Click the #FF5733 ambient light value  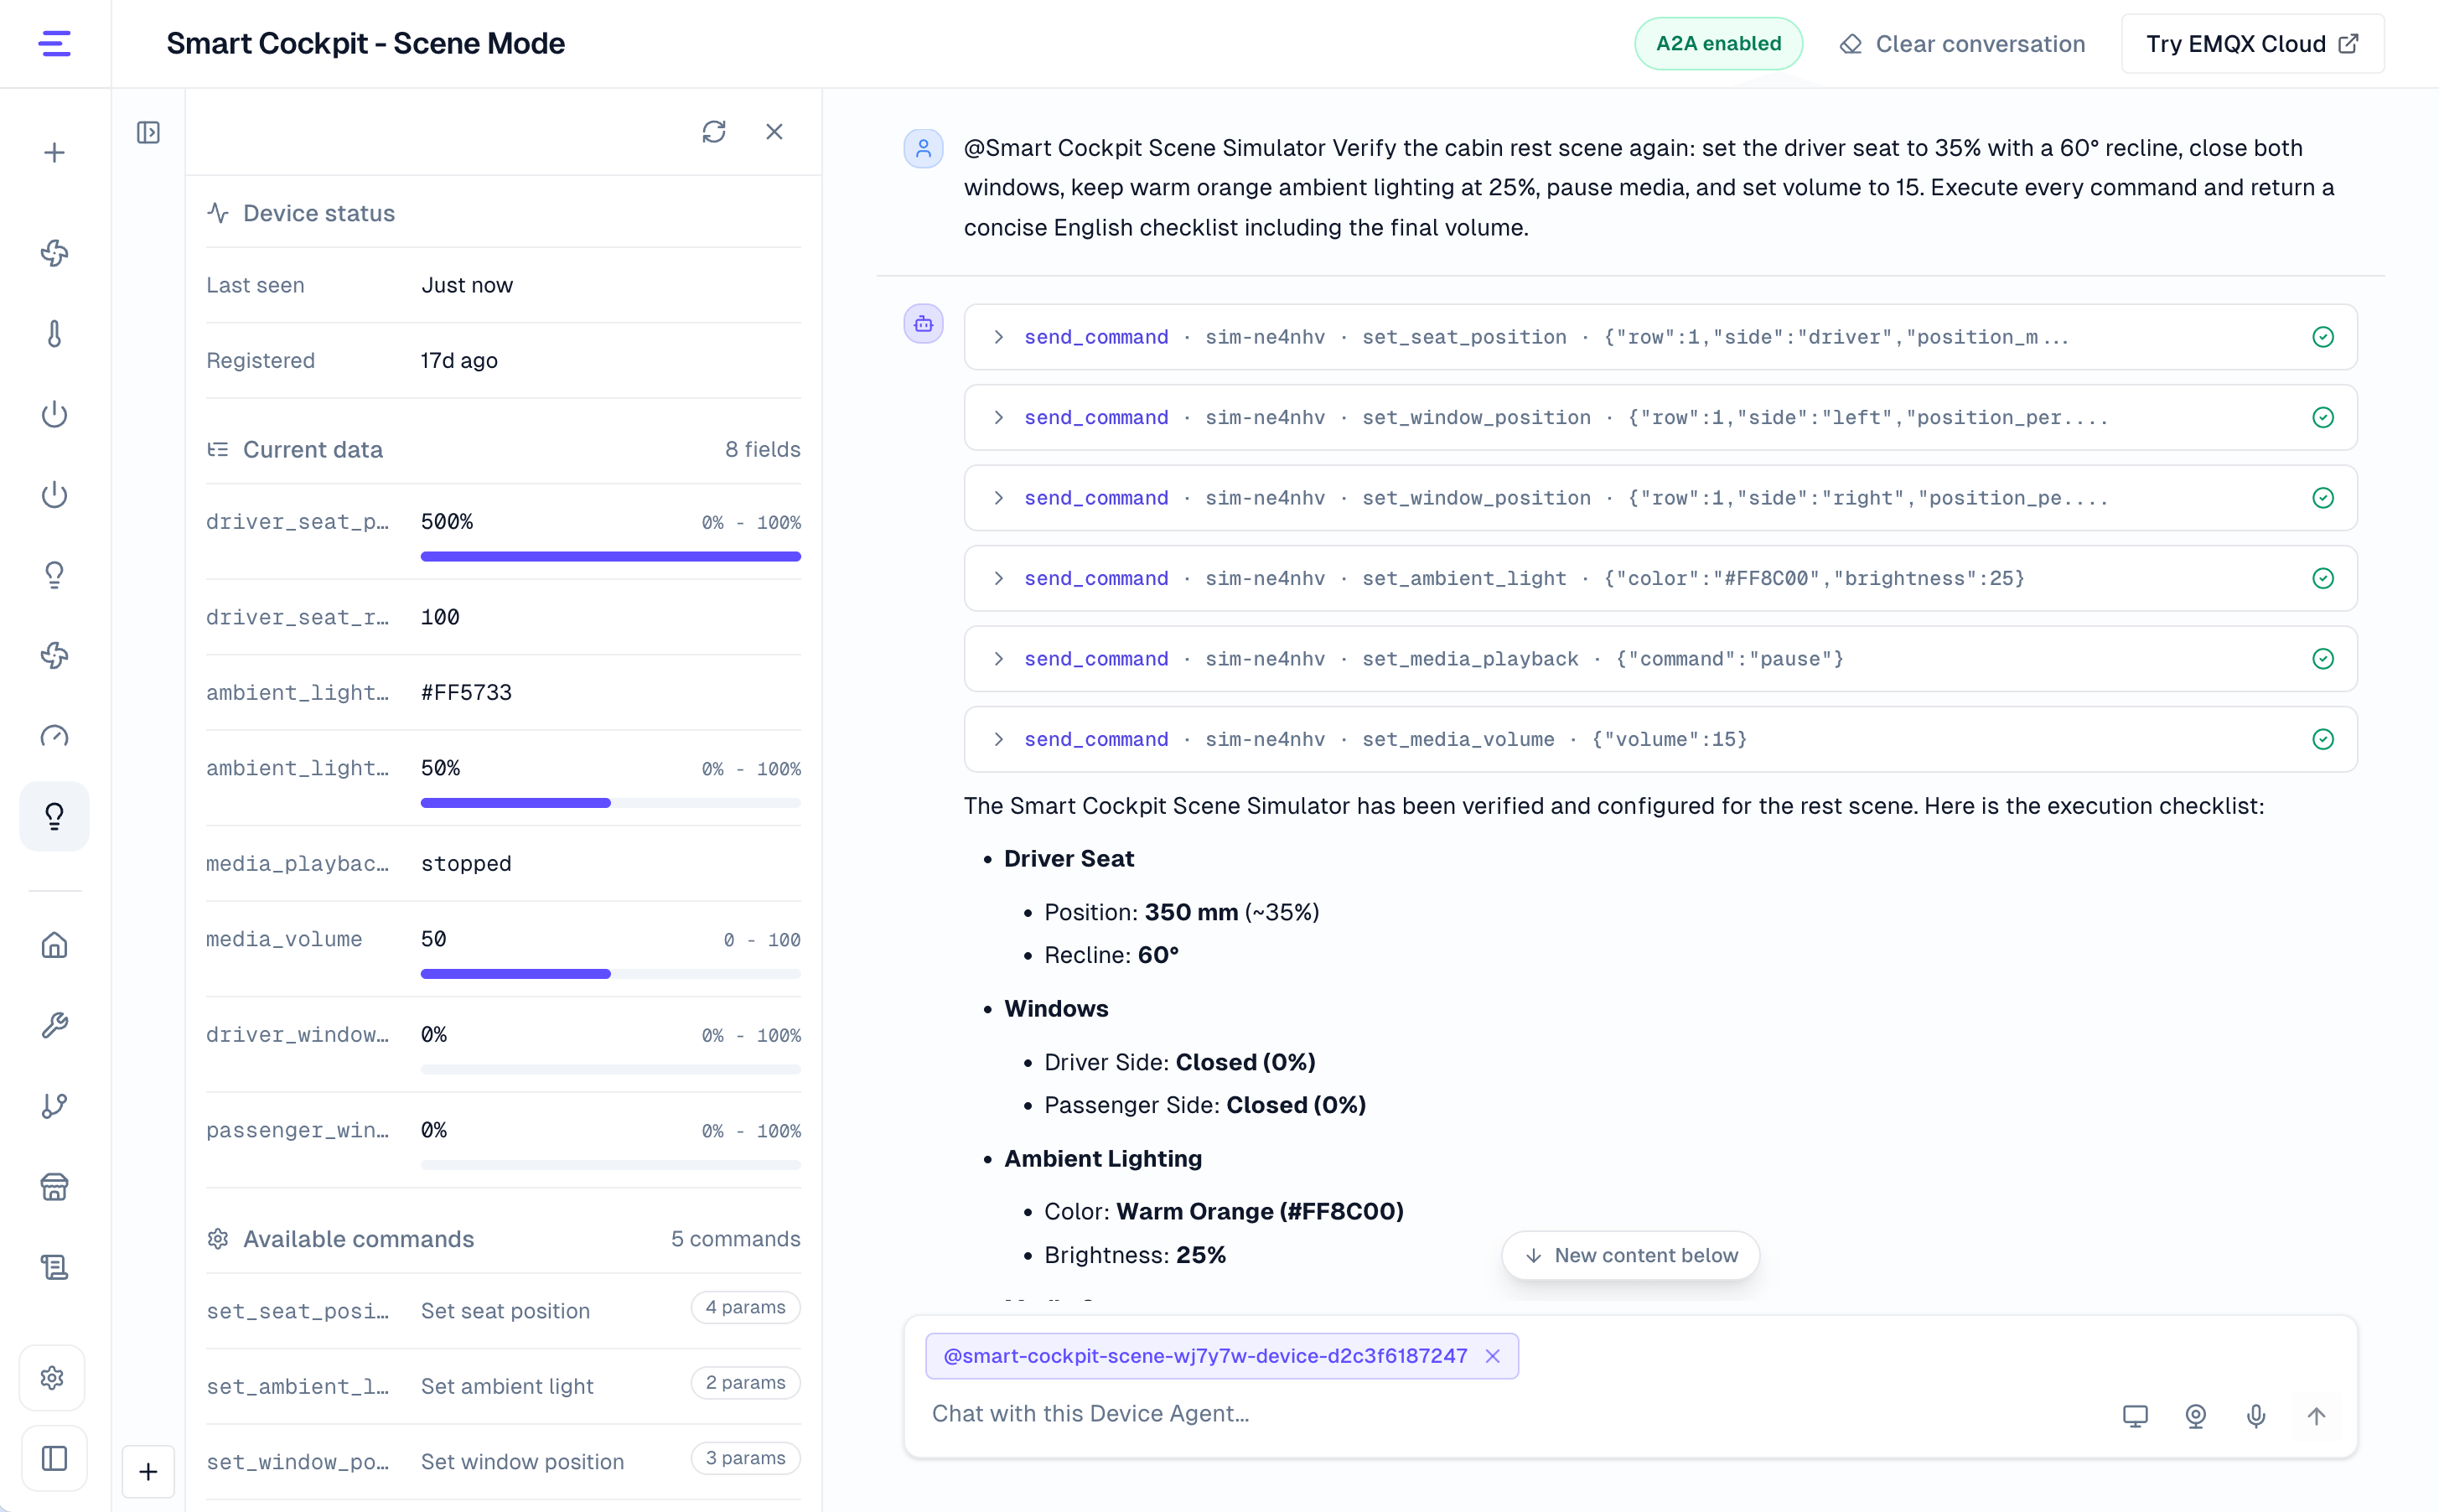[466, 692]
